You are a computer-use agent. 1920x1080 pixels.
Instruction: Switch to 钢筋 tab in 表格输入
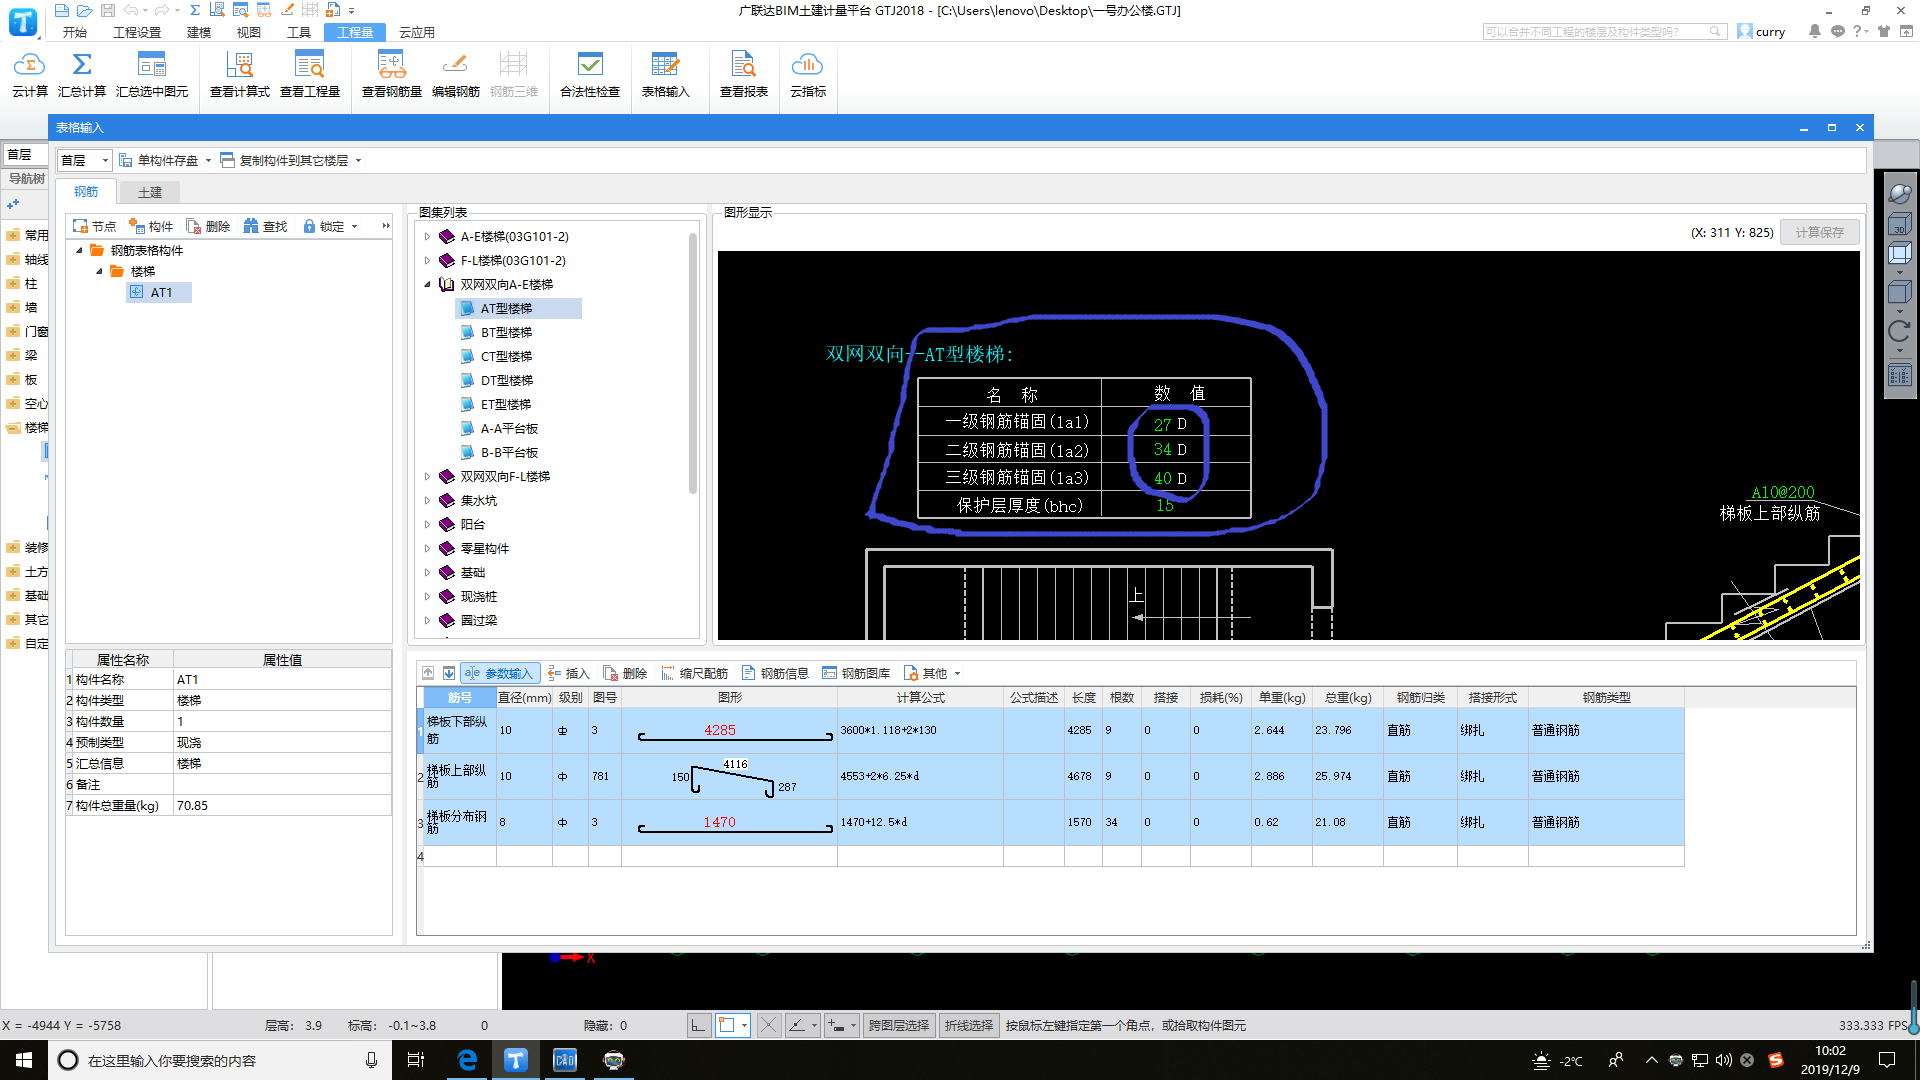coord(86,192)
